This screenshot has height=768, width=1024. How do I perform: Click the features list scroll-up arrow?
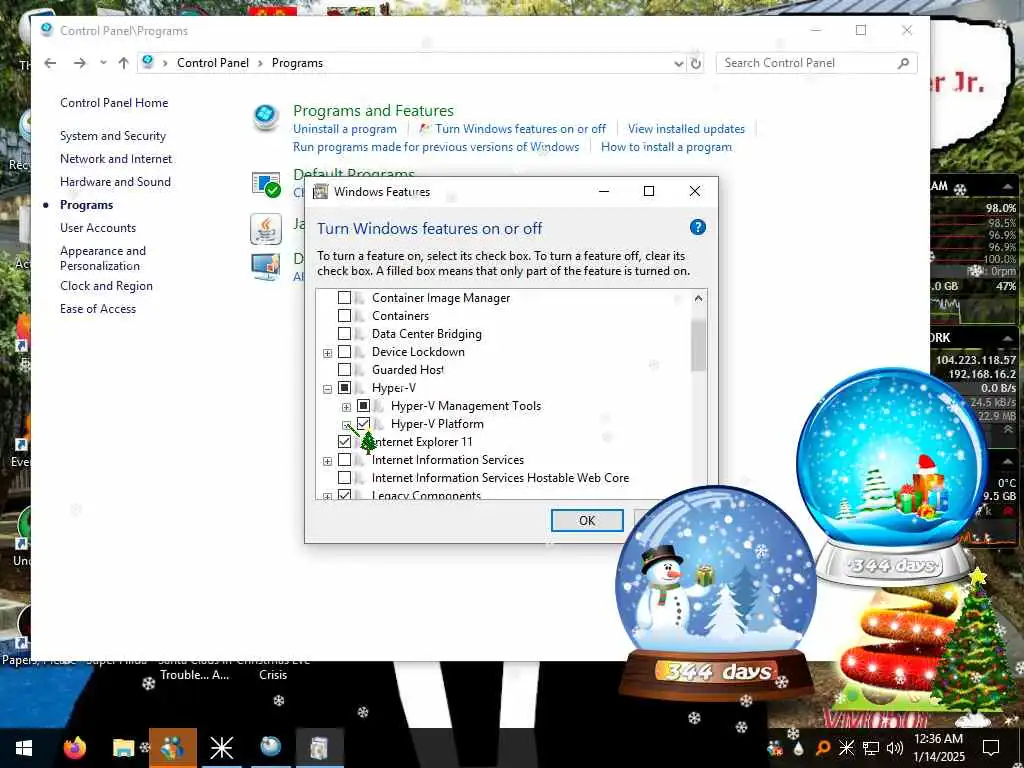[x=698, y=298]
